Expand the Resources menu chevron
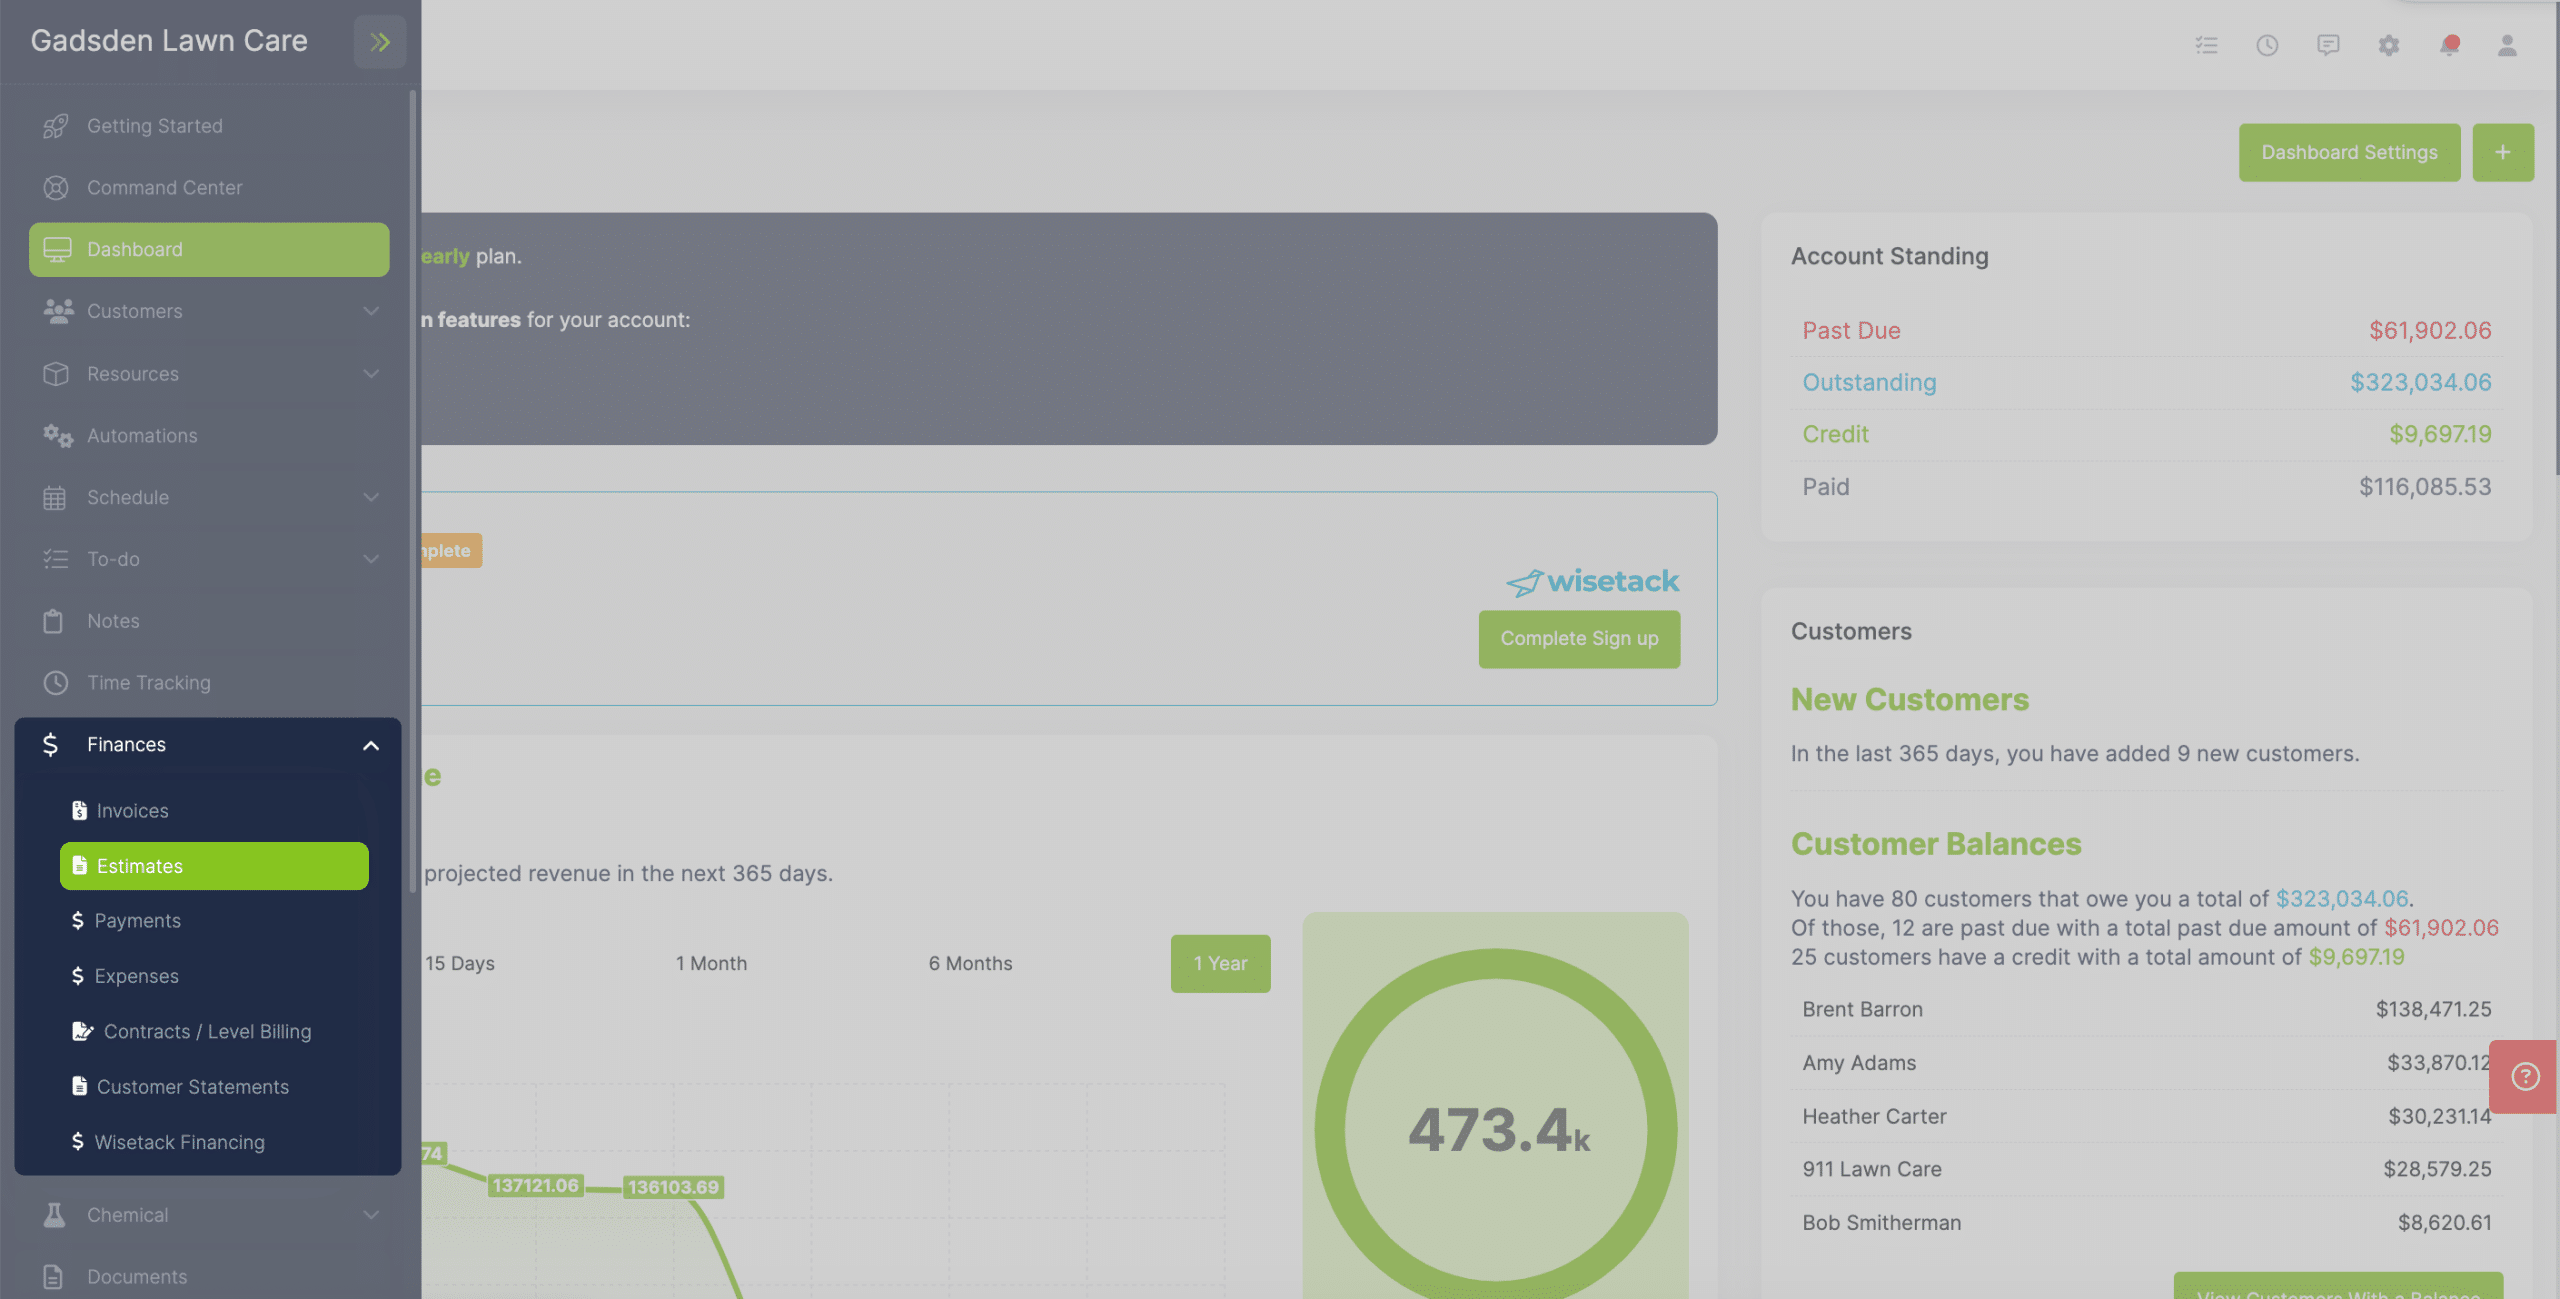The width and height of the screenshot is (2560, 1299). [x=371, y=374]
